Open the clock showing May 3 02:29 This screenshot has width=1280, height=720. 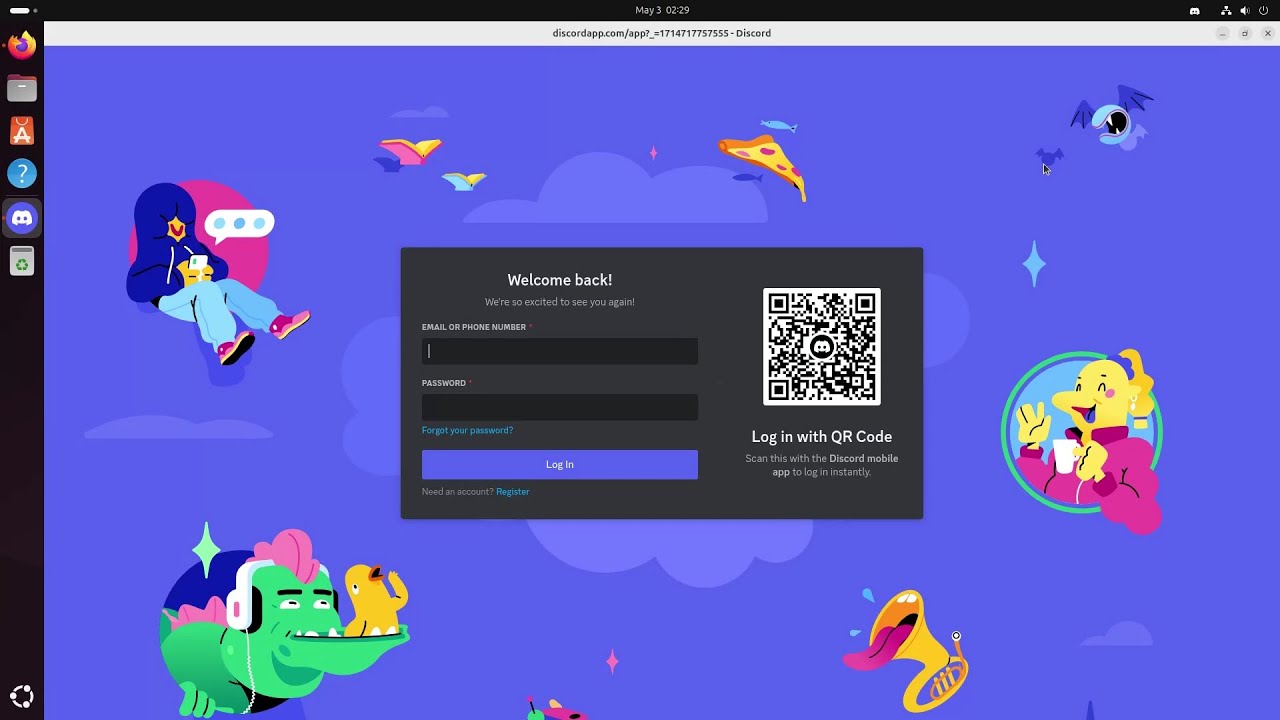point(662,10)
